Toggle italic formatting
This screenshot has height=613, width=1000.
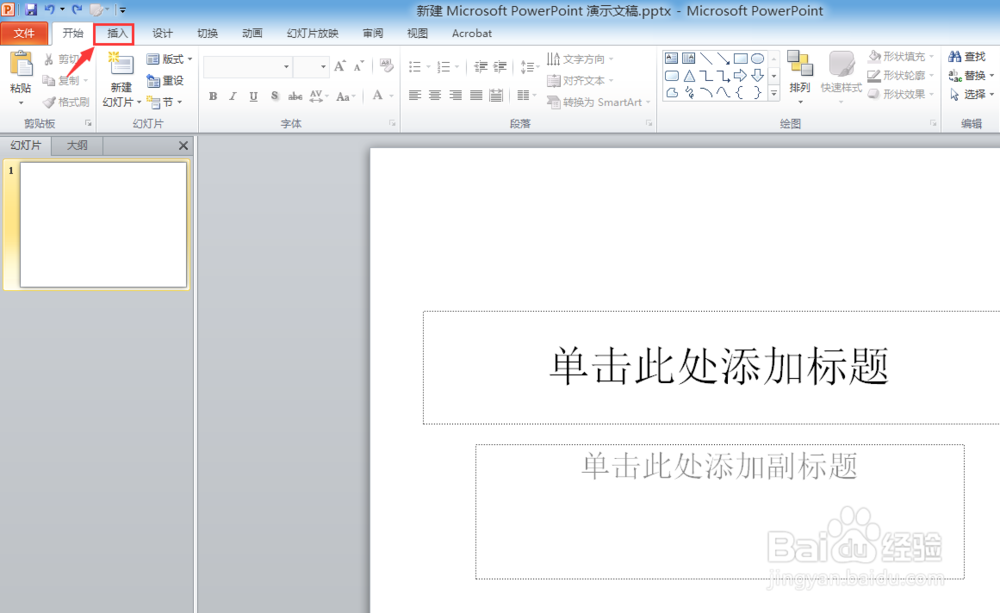[x=232, y=96]
